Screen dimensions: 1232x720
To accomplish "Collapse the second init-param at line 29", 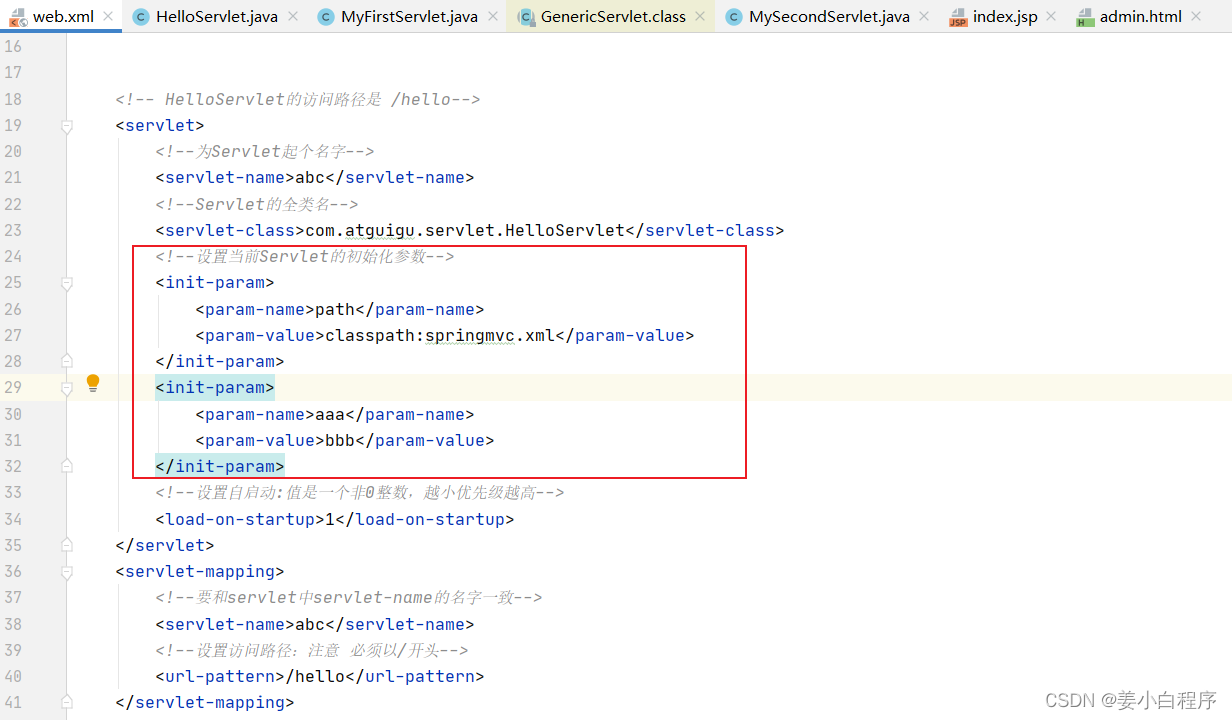I will [66, 387].
